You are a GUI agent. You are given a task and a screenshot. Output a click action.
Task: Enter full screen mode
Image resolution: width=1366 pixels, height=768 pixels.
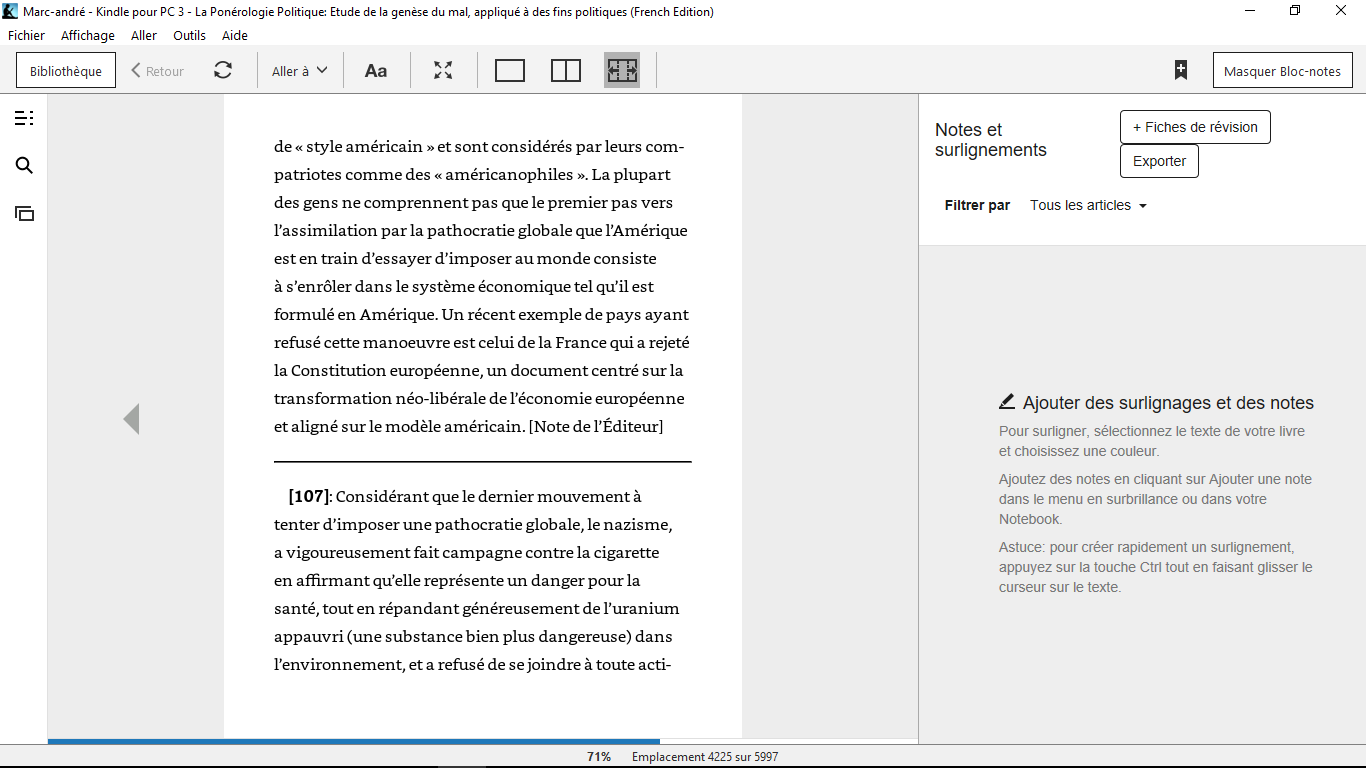pos(443,71)
